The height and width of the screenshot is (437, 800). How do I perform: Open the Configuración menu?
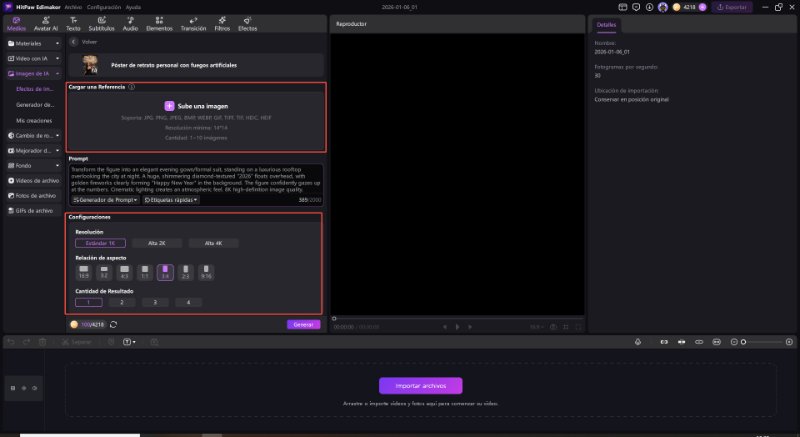click(103, 6)
